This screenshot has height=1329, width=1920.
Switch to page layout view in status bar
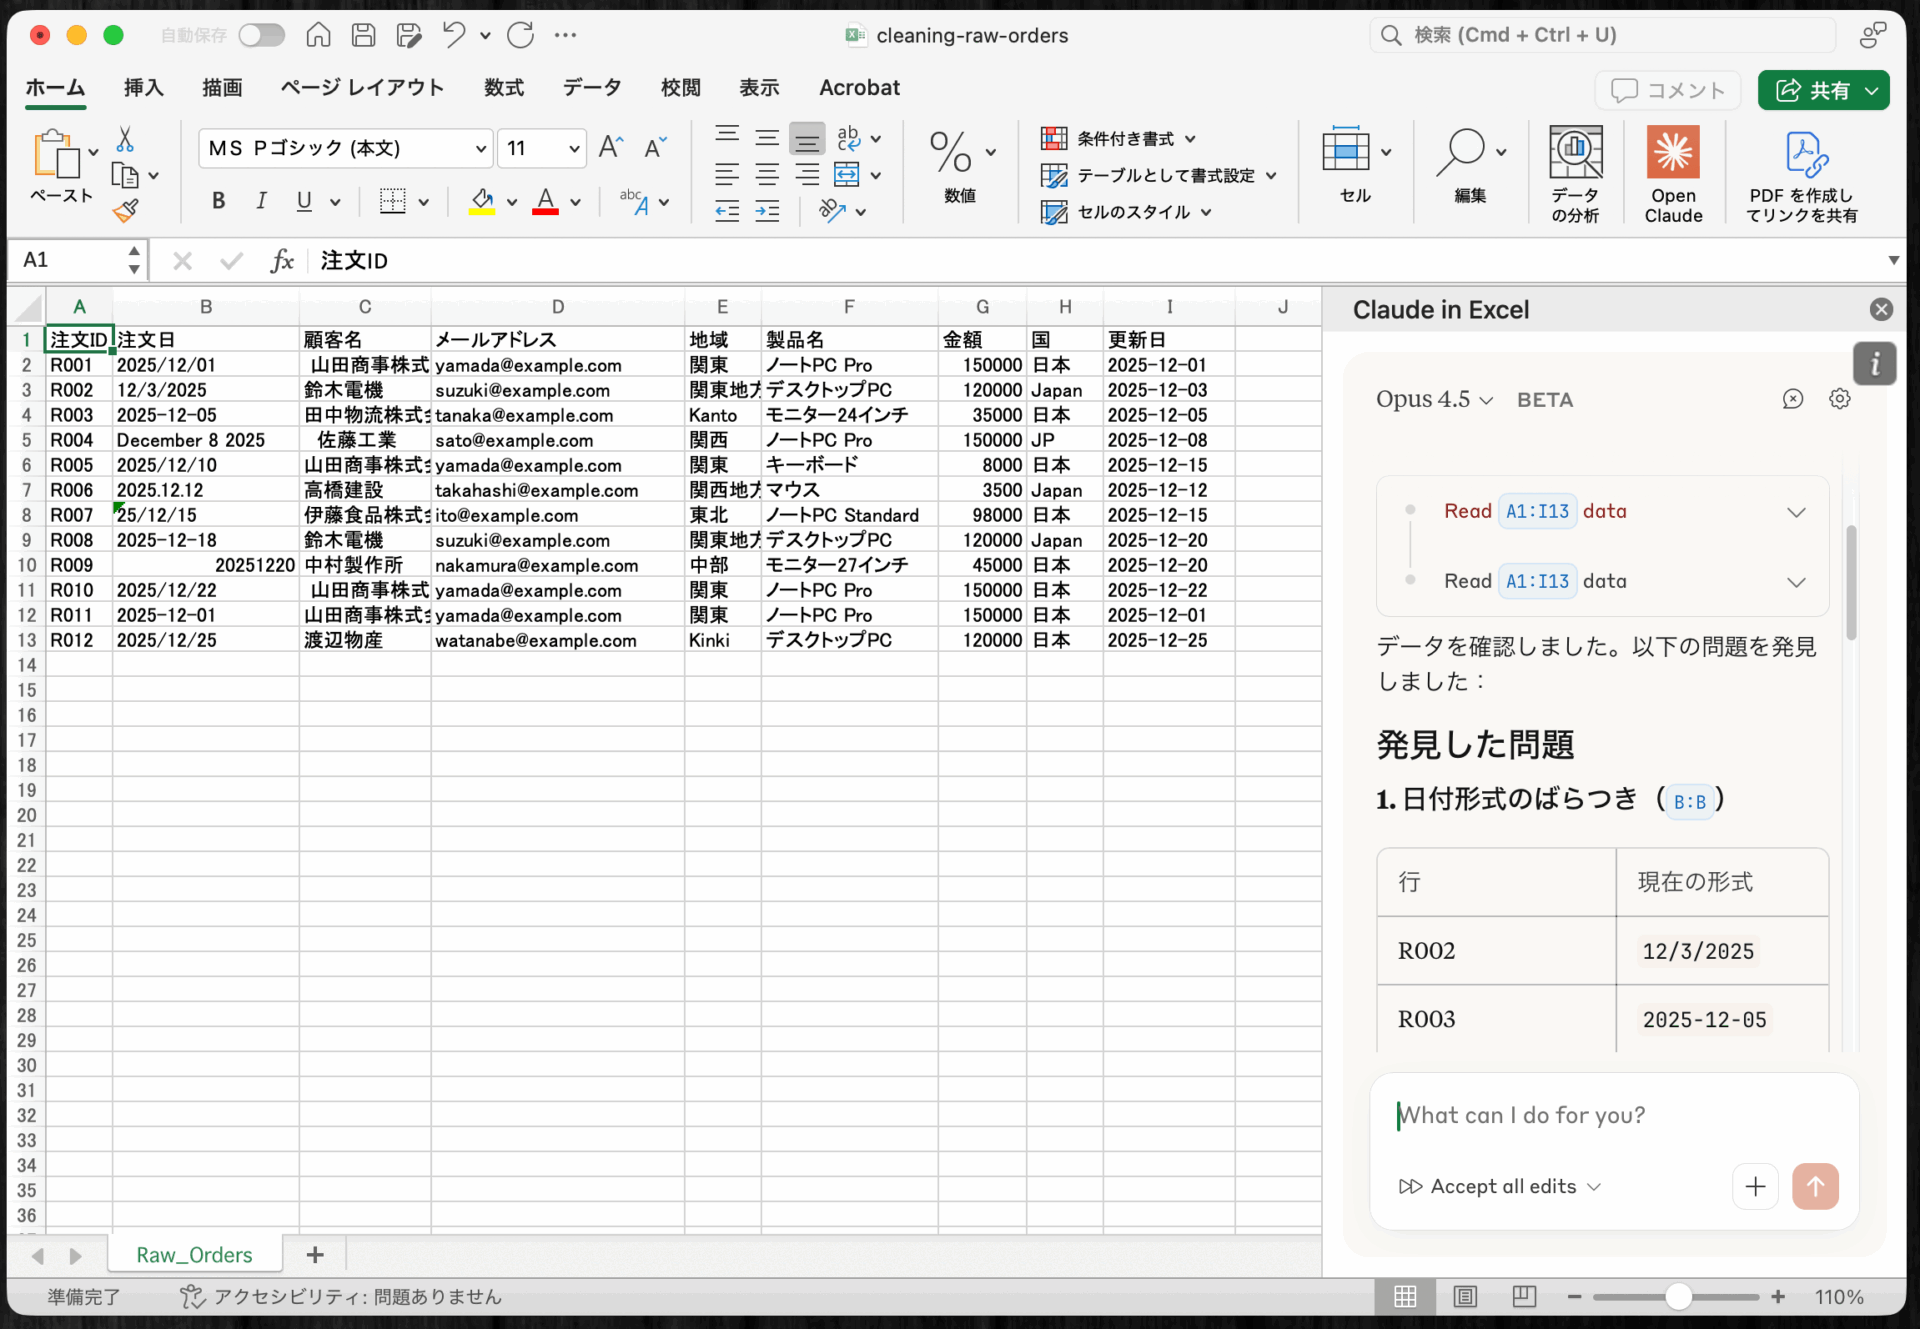tap(1465, 1297)
